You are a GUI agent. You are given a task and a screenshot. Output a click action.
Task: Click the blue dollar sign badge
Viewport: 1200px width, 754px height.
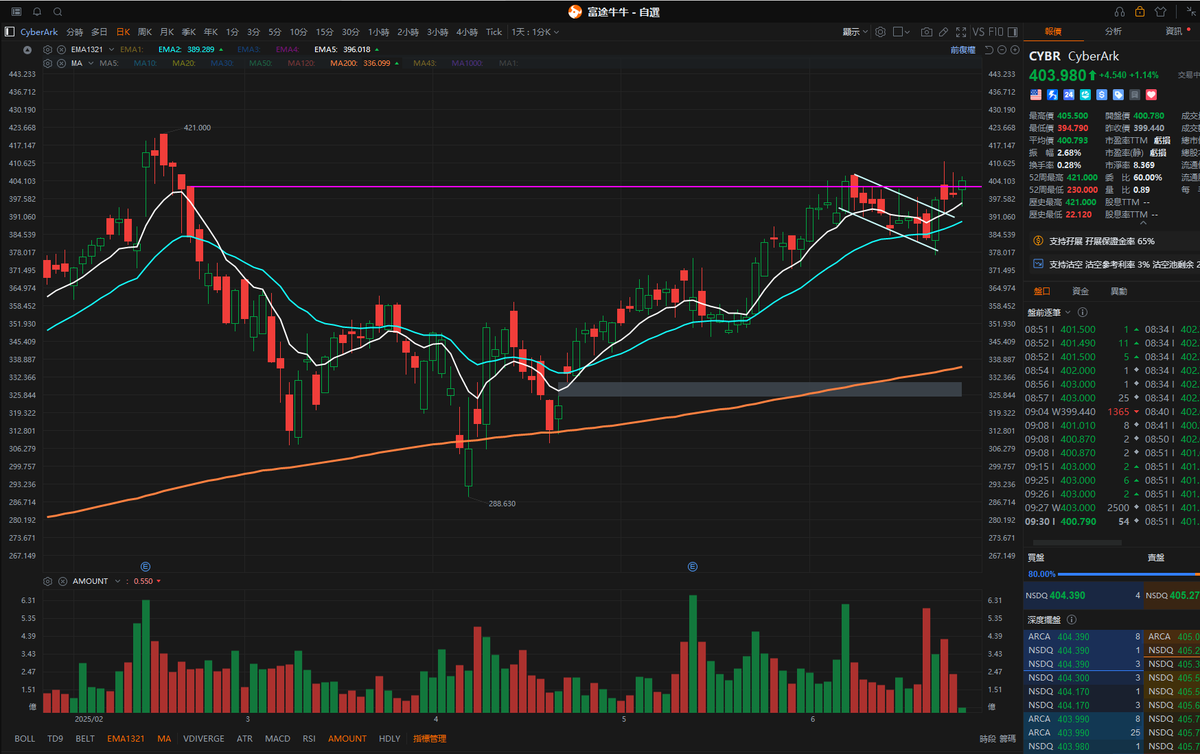tap(1102, 94)
